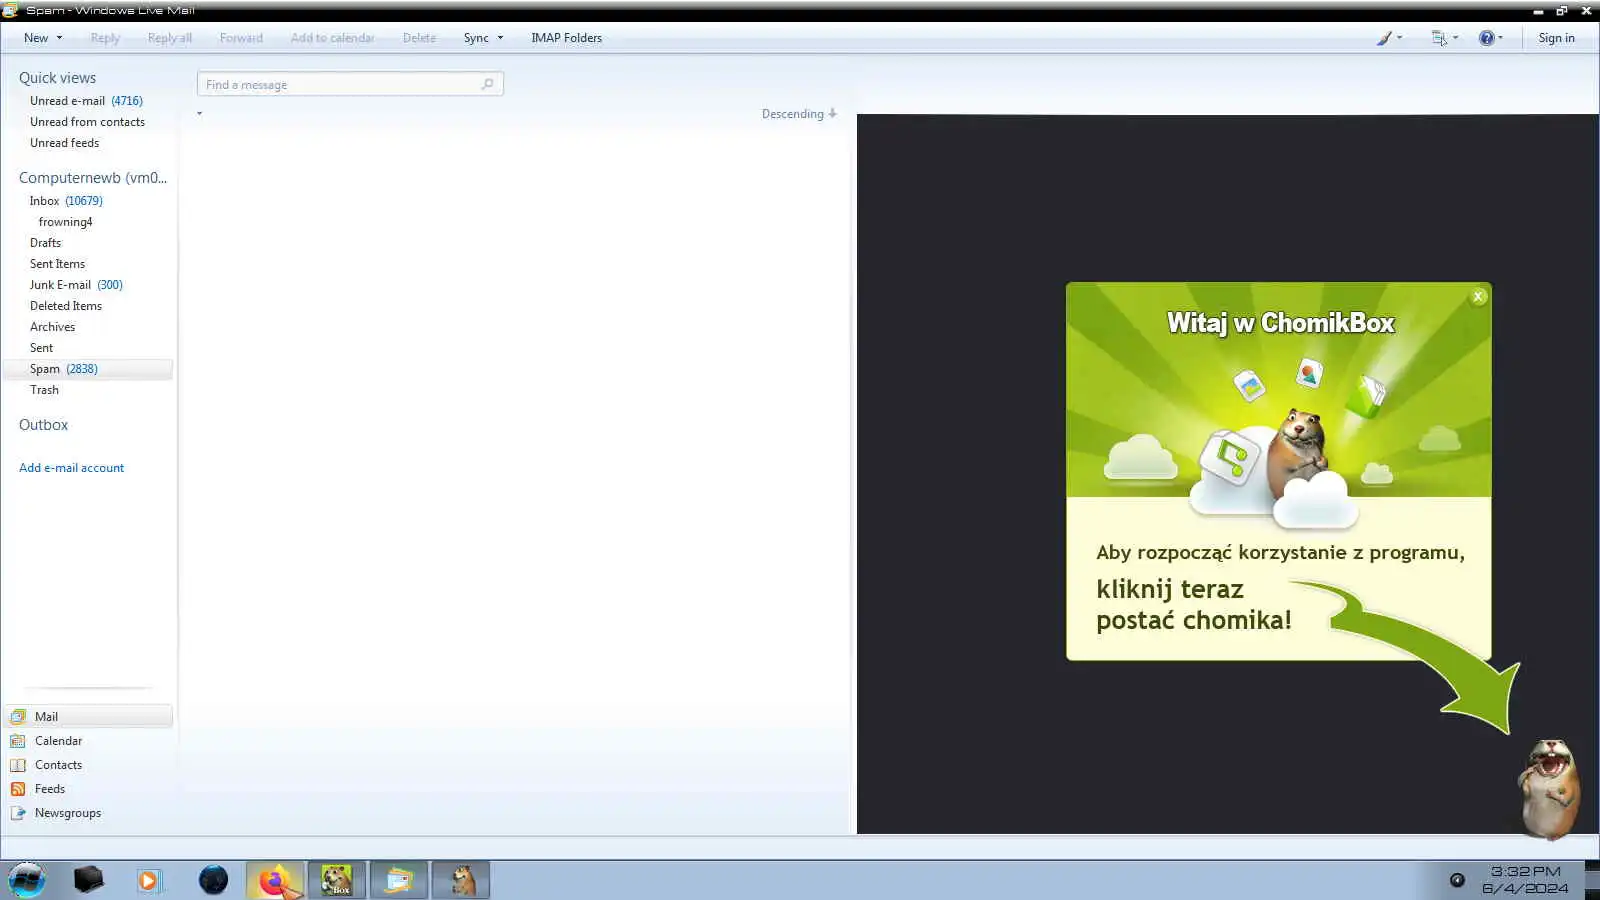The image size is (1600, 900).
Task: Click the ChomikBox hamster character
Action: pos(1549,790)
